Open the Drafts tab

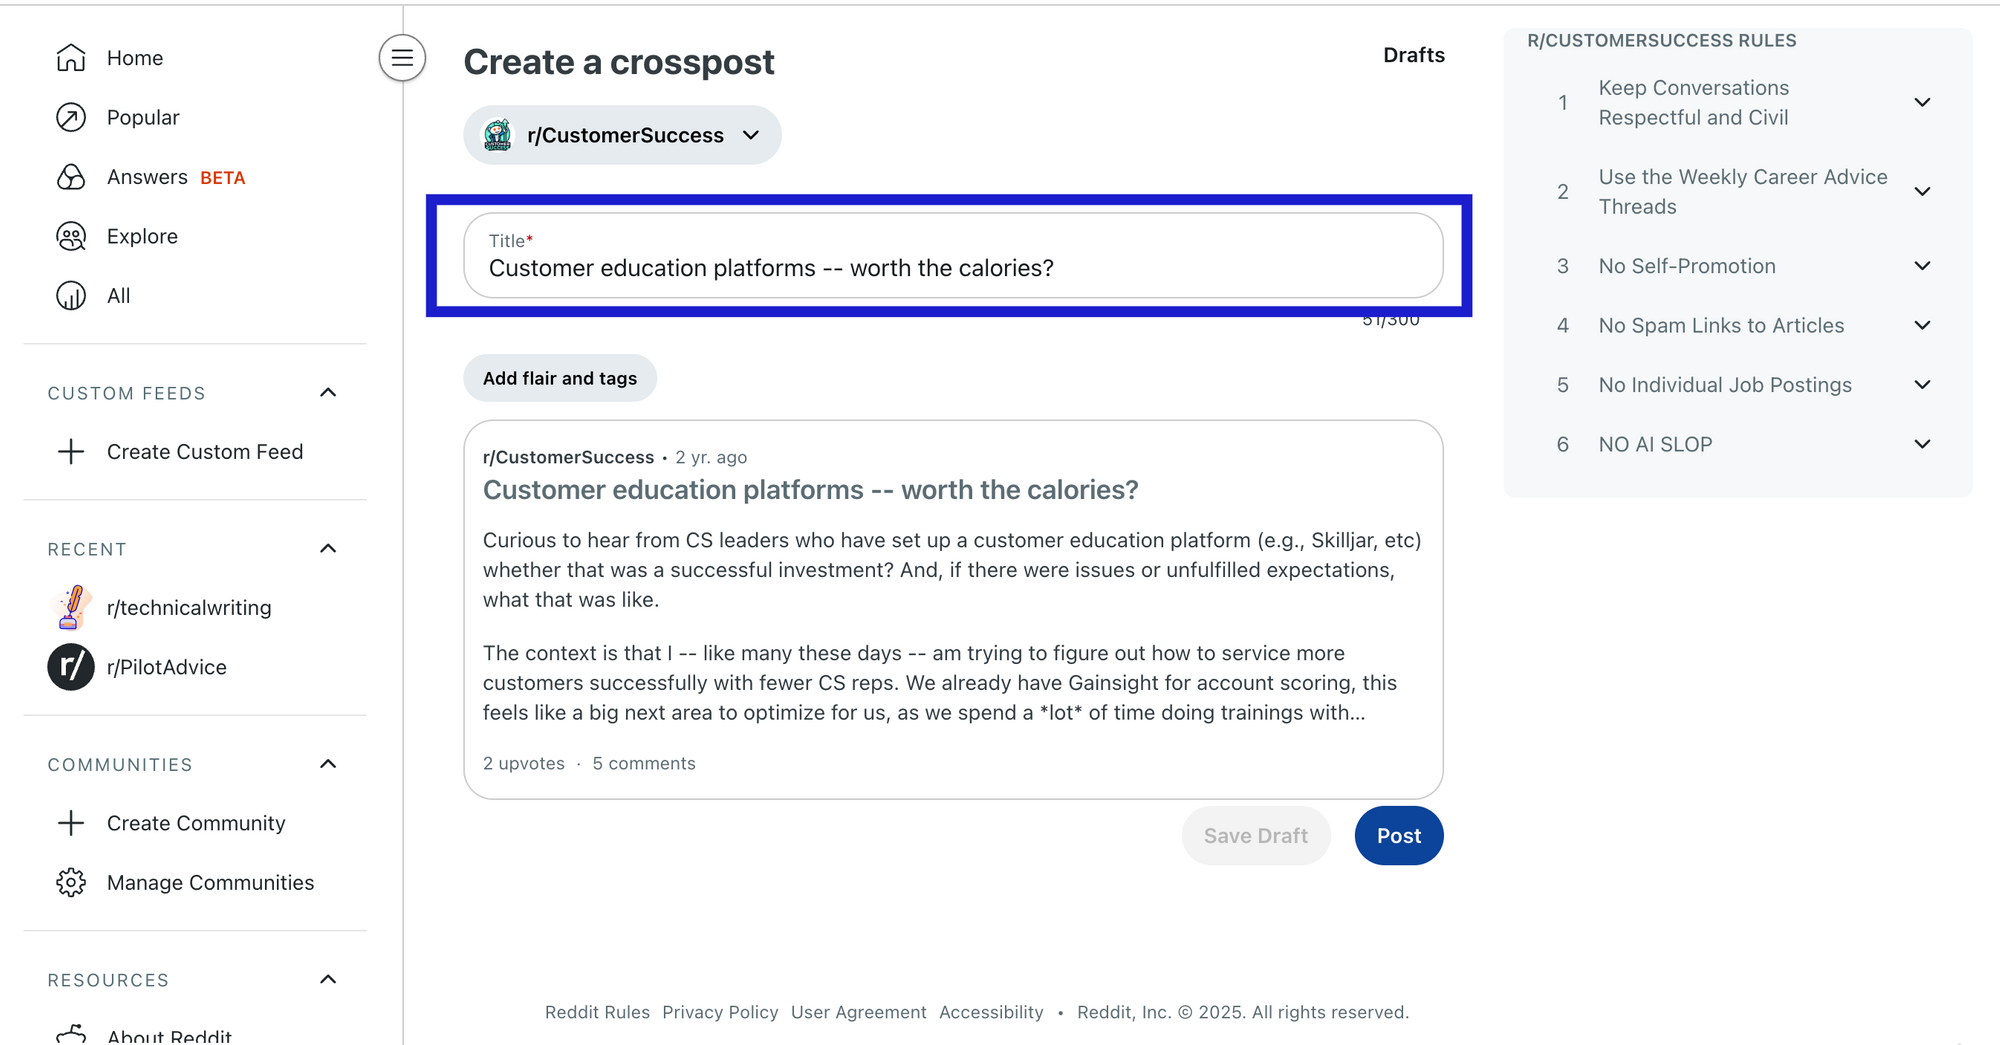pos(1414,55)
